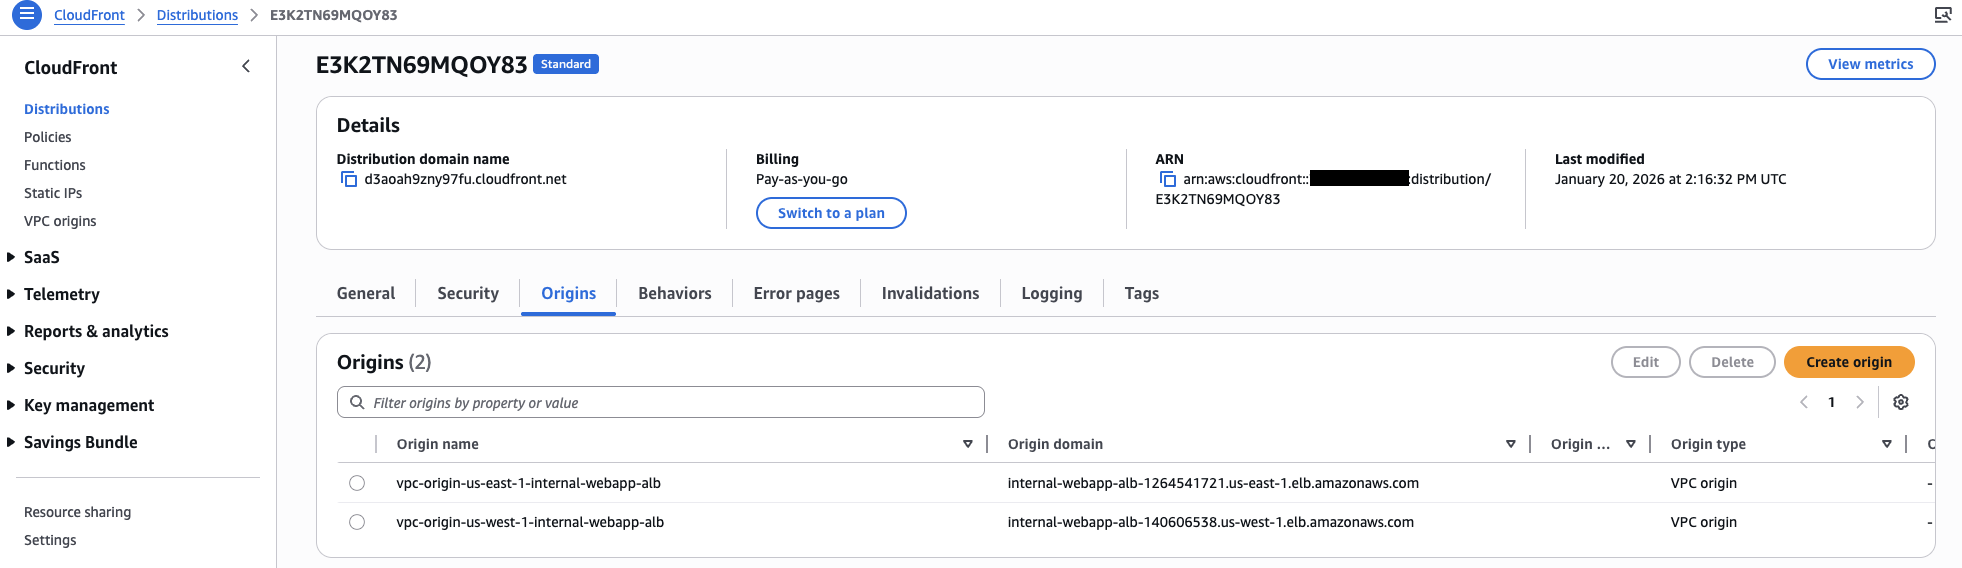Open the hamburger navigation menu icon
Image resolution: width=1962 pixels, height=568 pixels.
click(x=27, y=15)
